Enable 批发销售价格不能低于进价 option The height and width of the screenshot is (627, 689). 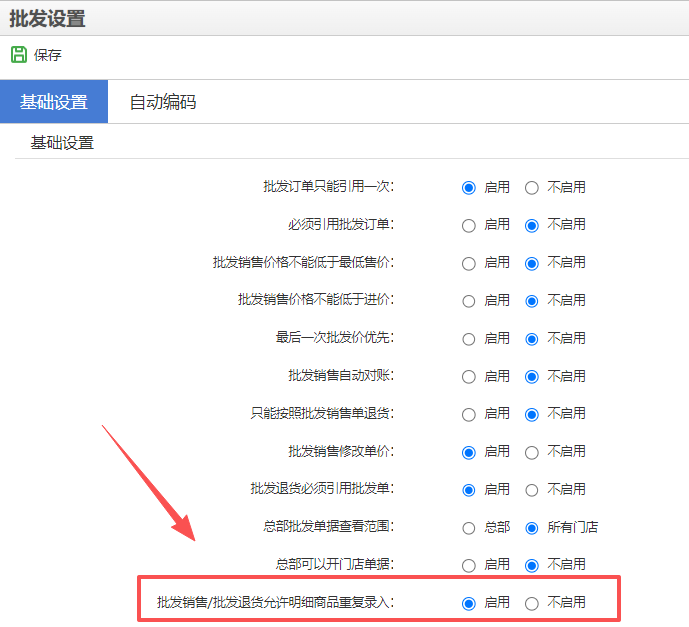(x=468, y=301)
